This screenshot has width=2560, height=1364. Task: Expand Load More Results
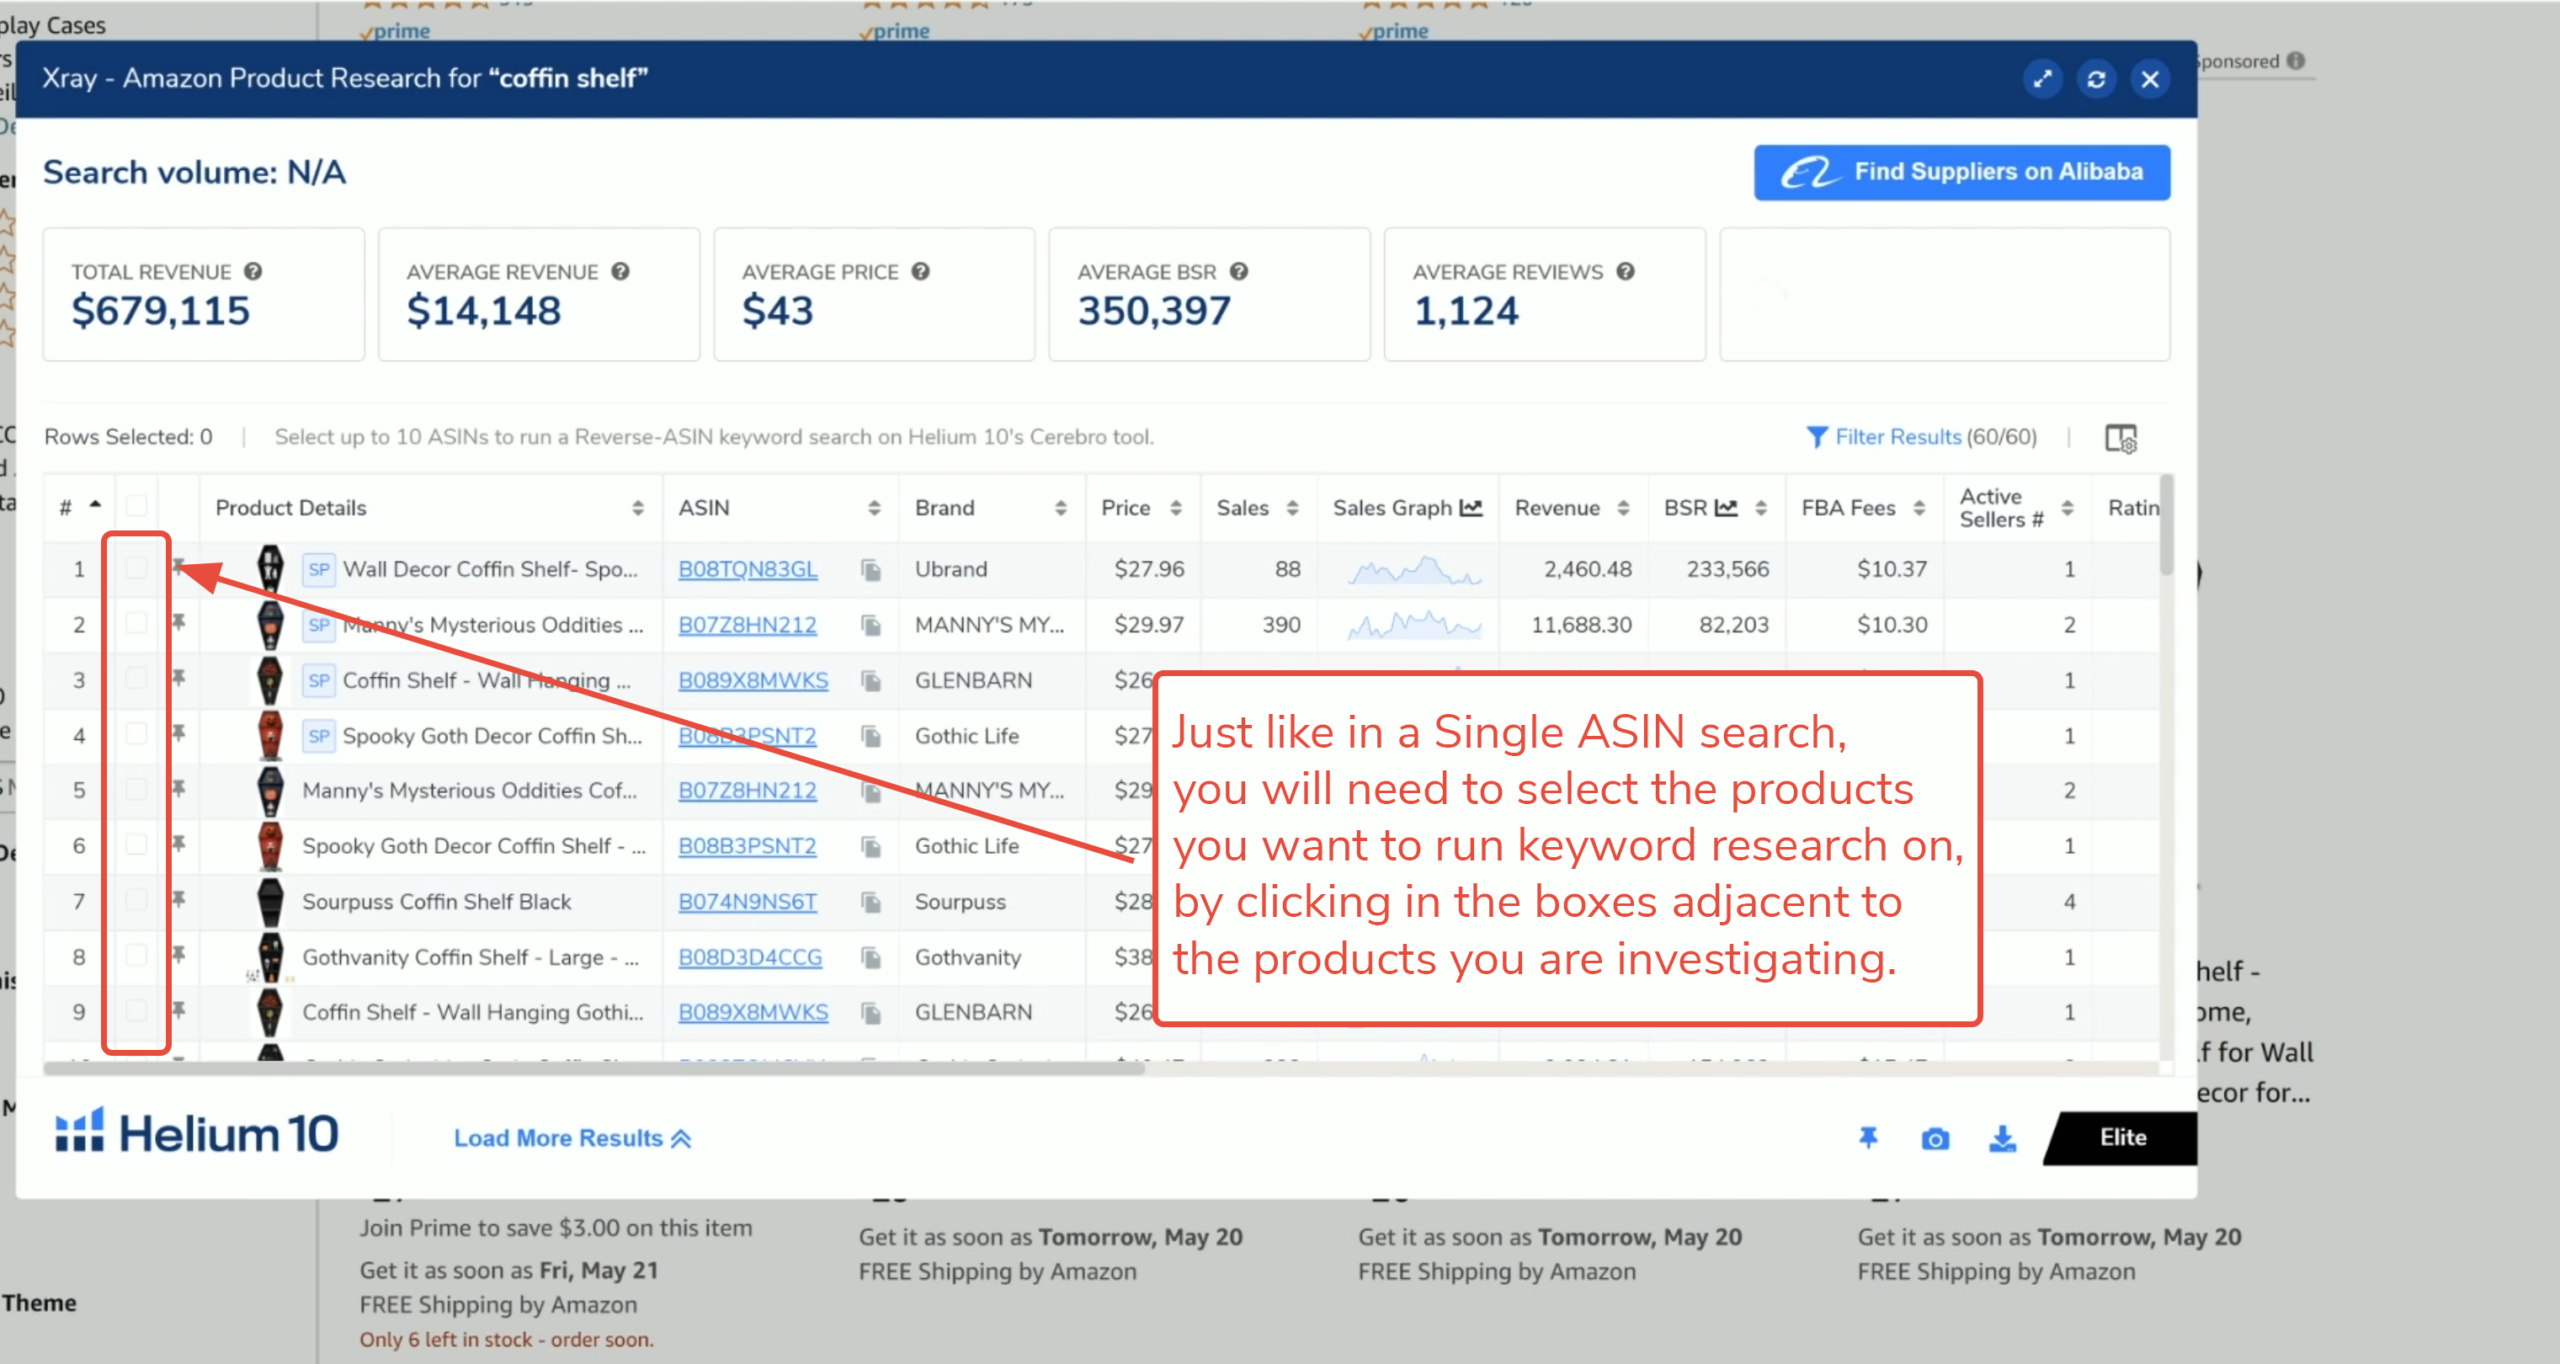[x=572, y=1138]
